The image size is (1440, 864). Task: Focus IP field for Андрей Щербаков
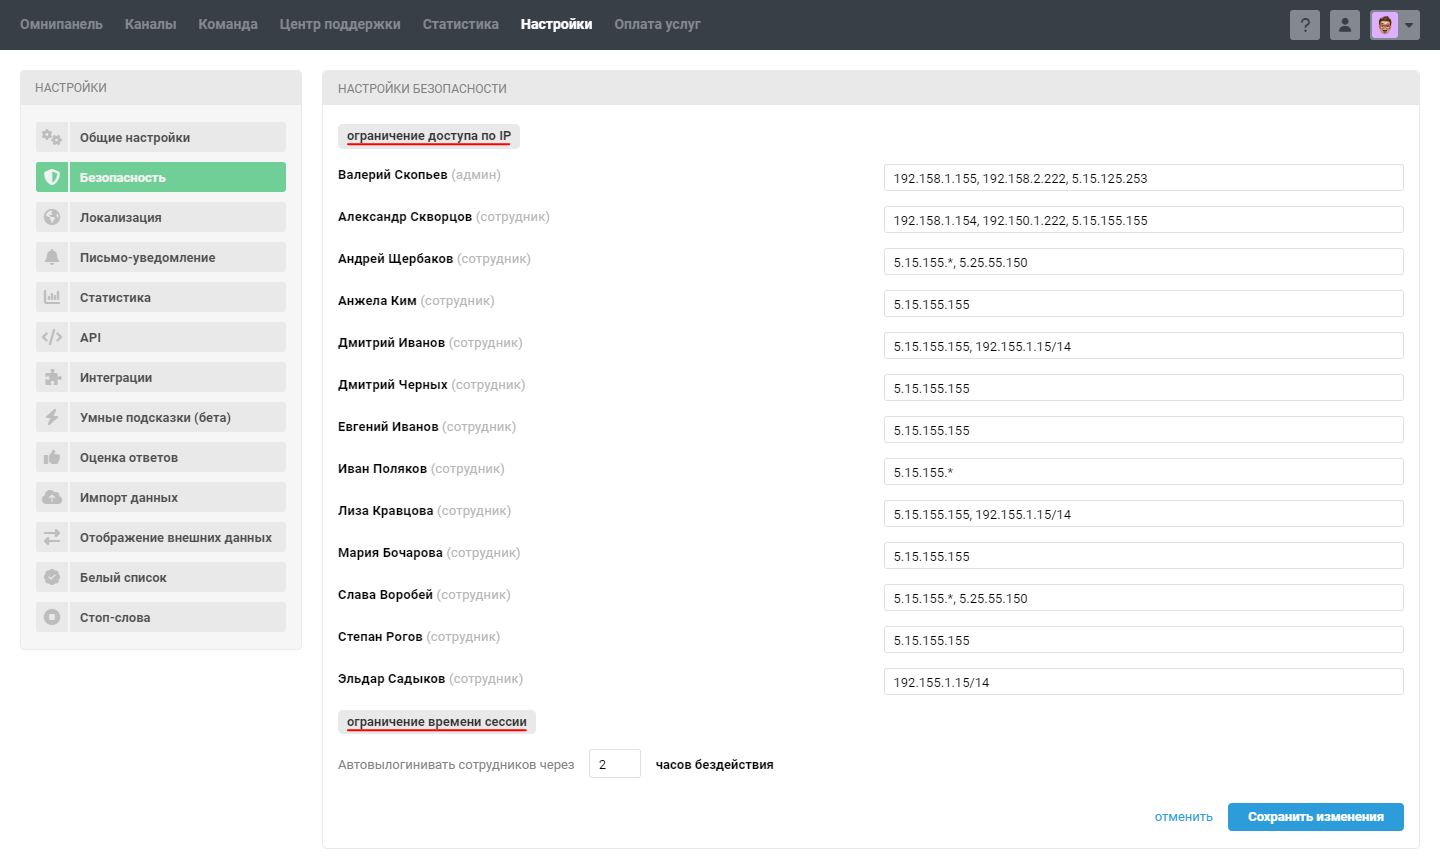point(1144,262)
